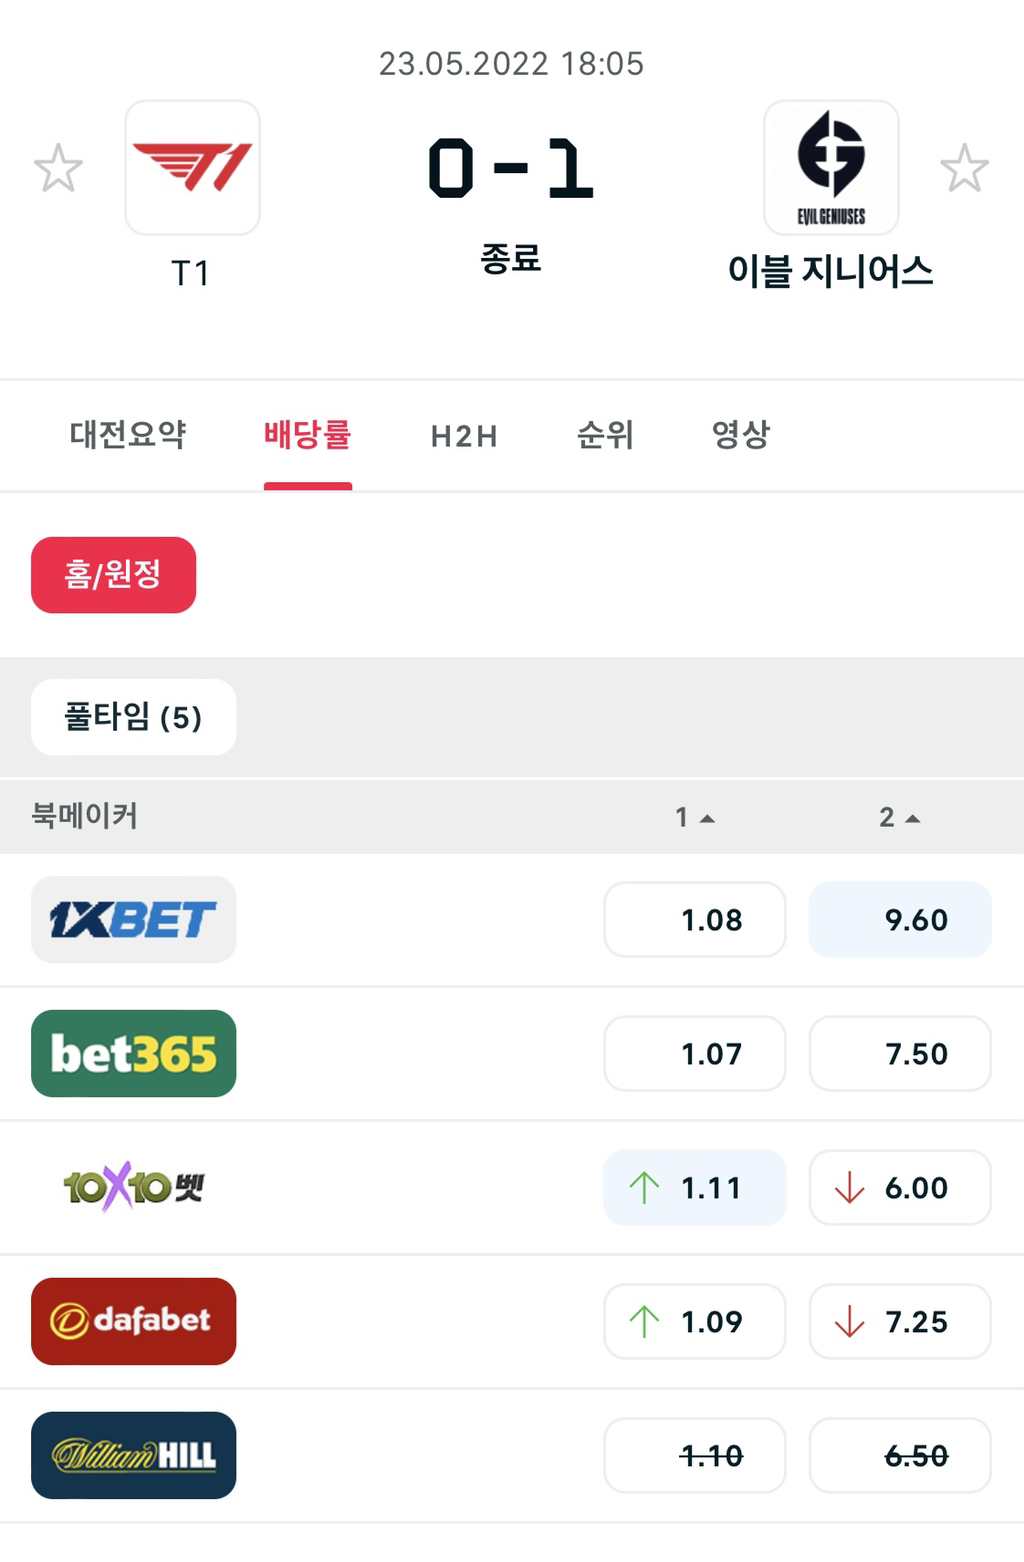Click the Evil Geniuses team logo
Viewport: 1024px width, 1562px height.
click(x=833, y=168)
